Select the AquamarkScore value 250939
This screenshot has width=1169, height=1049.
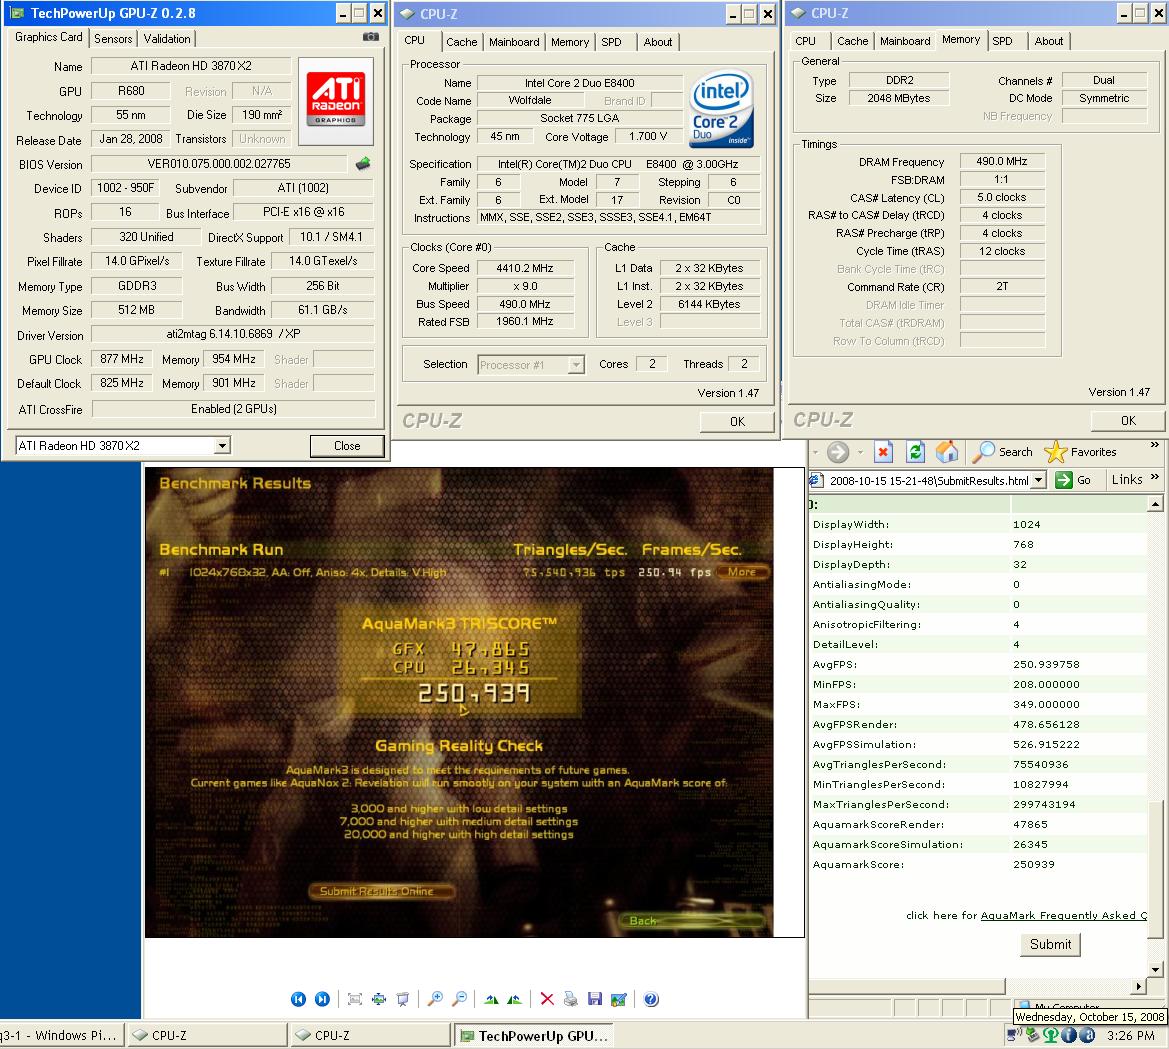pos(1033,865)
